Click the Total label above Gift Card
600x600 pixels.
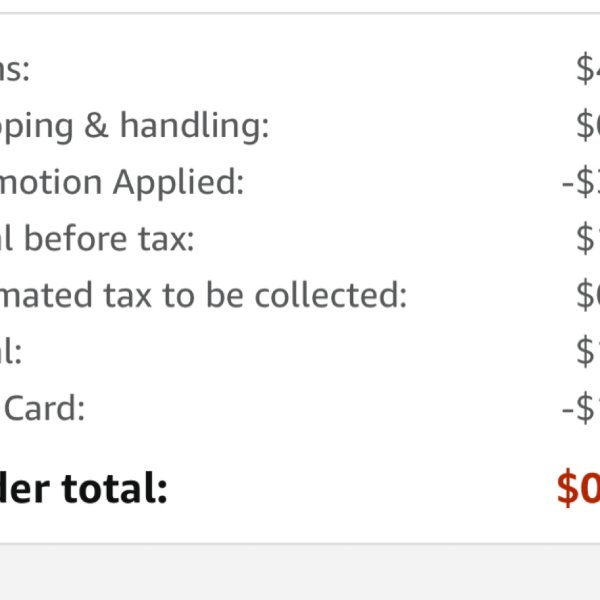11,351
